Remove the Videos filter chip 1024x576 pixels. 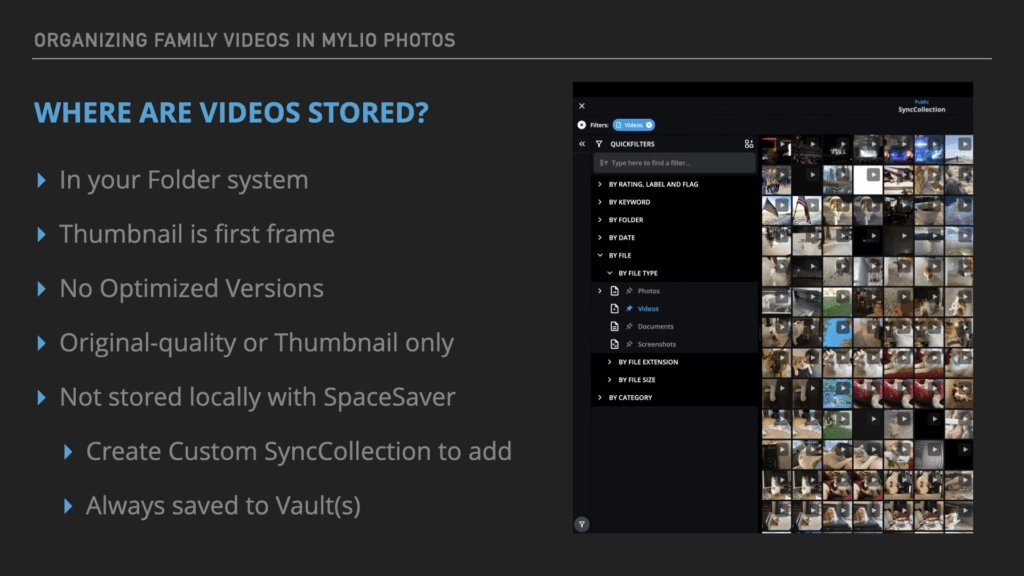[x=649, y=125]
